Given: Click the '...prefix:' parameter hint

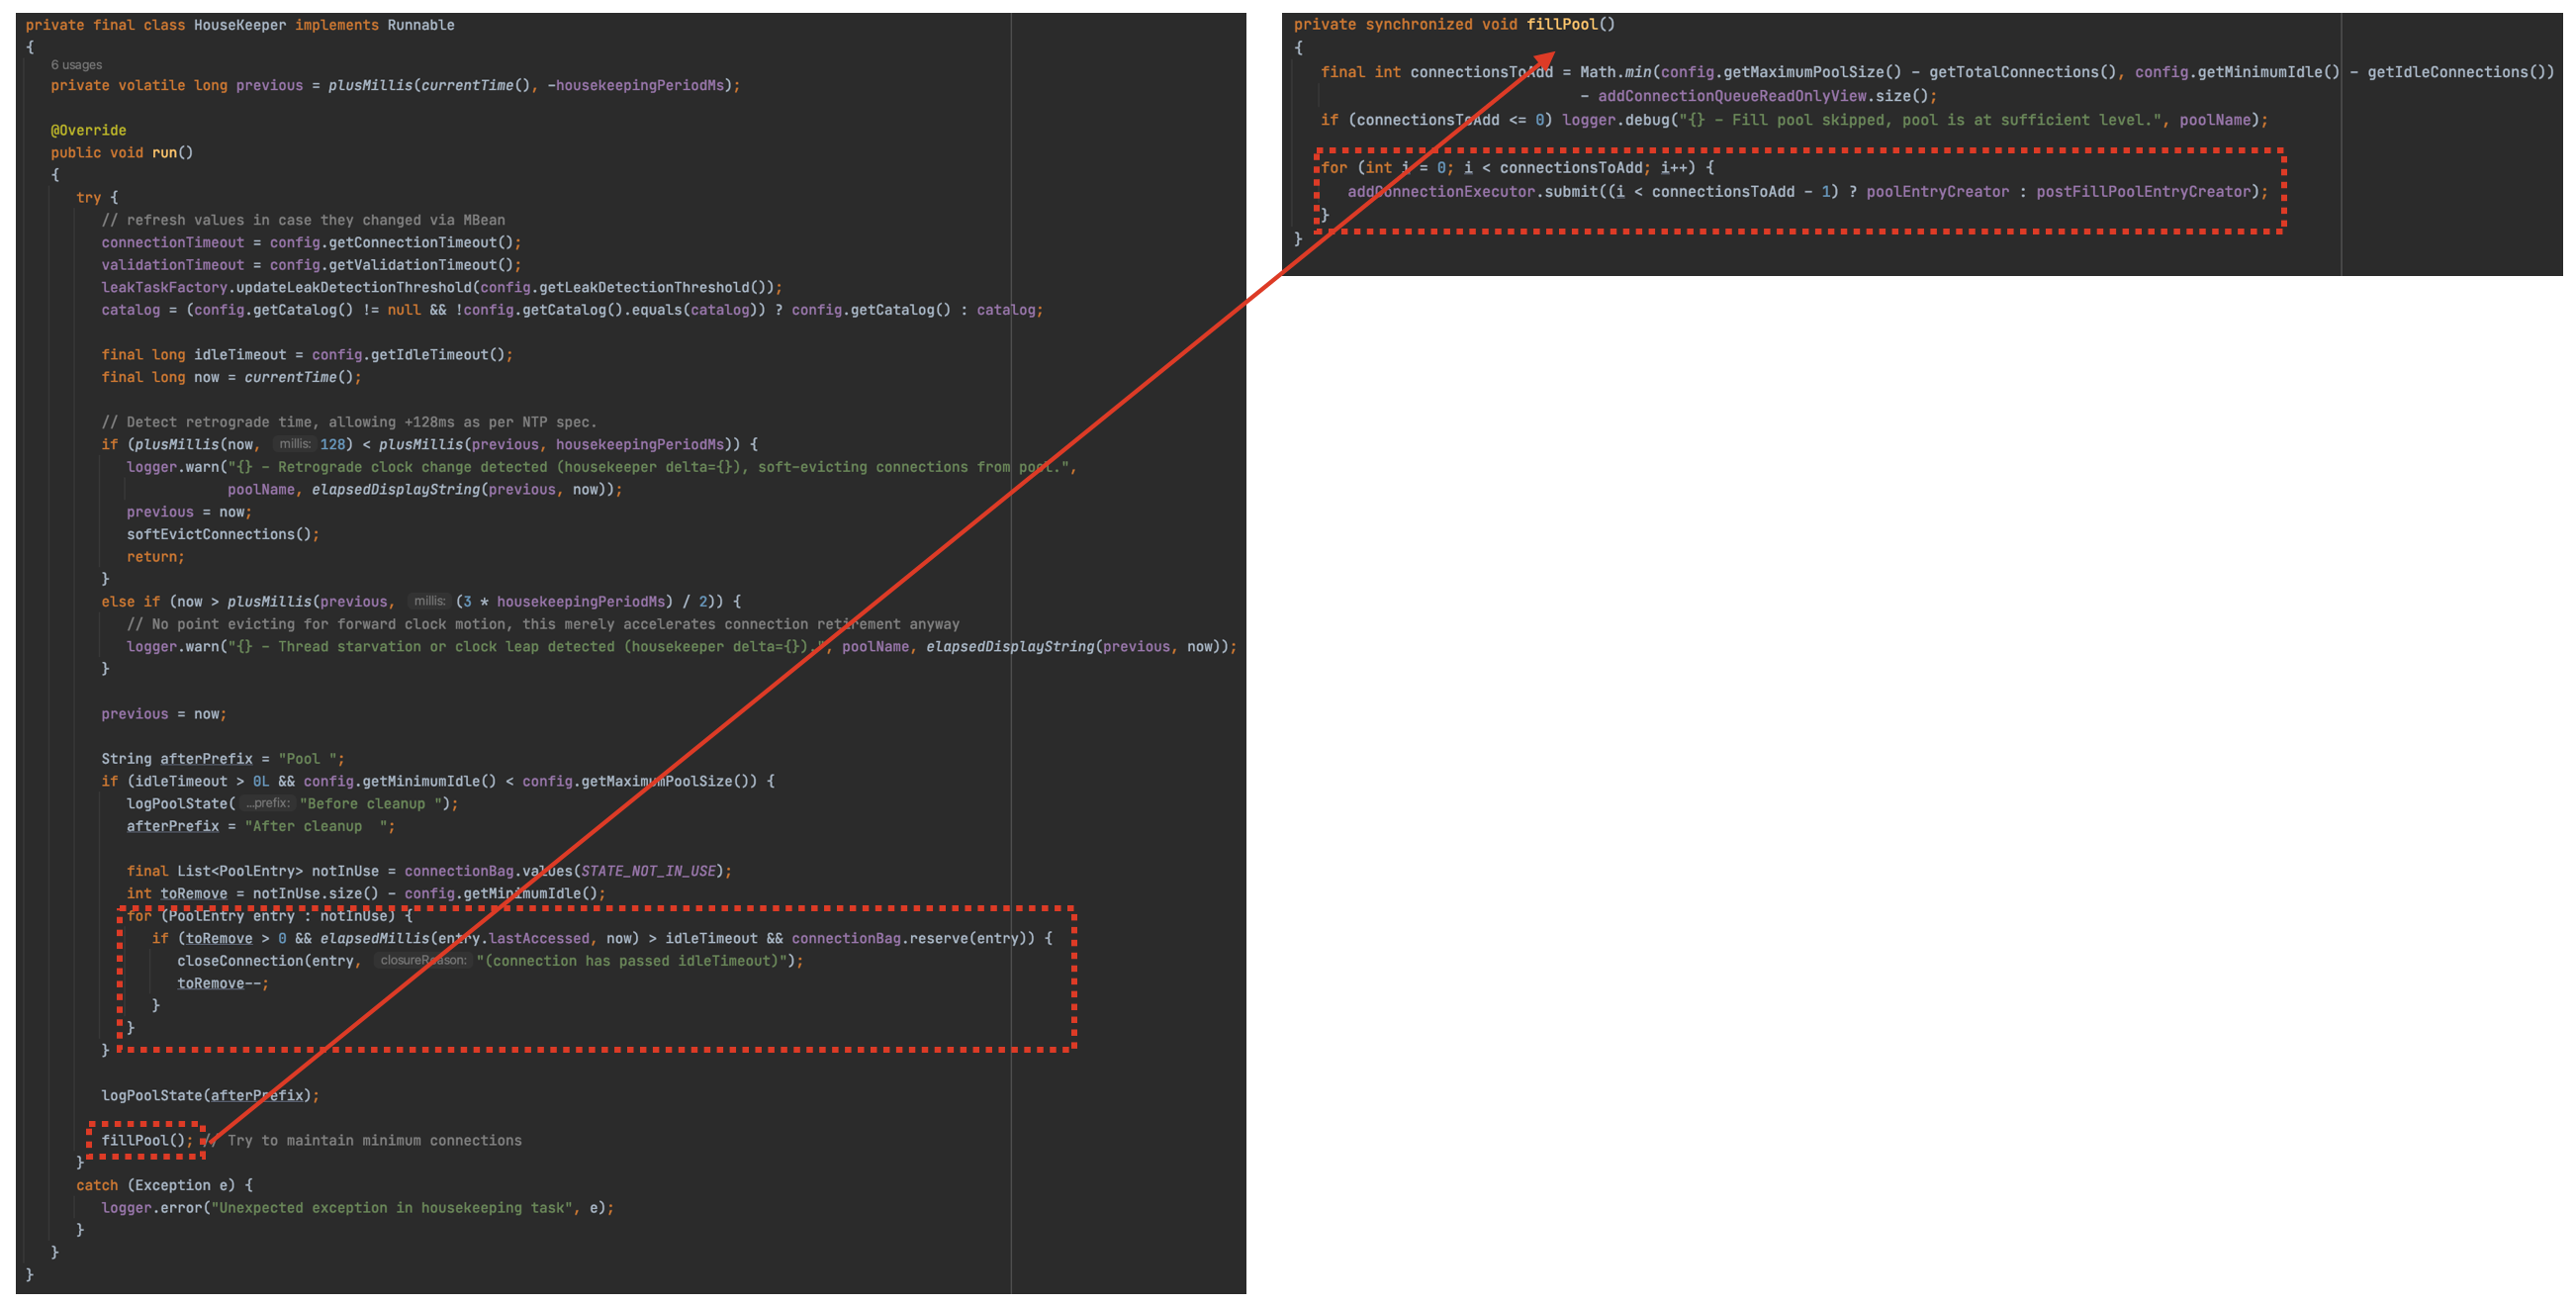Looking at the screenshot, I should point(267,804).
